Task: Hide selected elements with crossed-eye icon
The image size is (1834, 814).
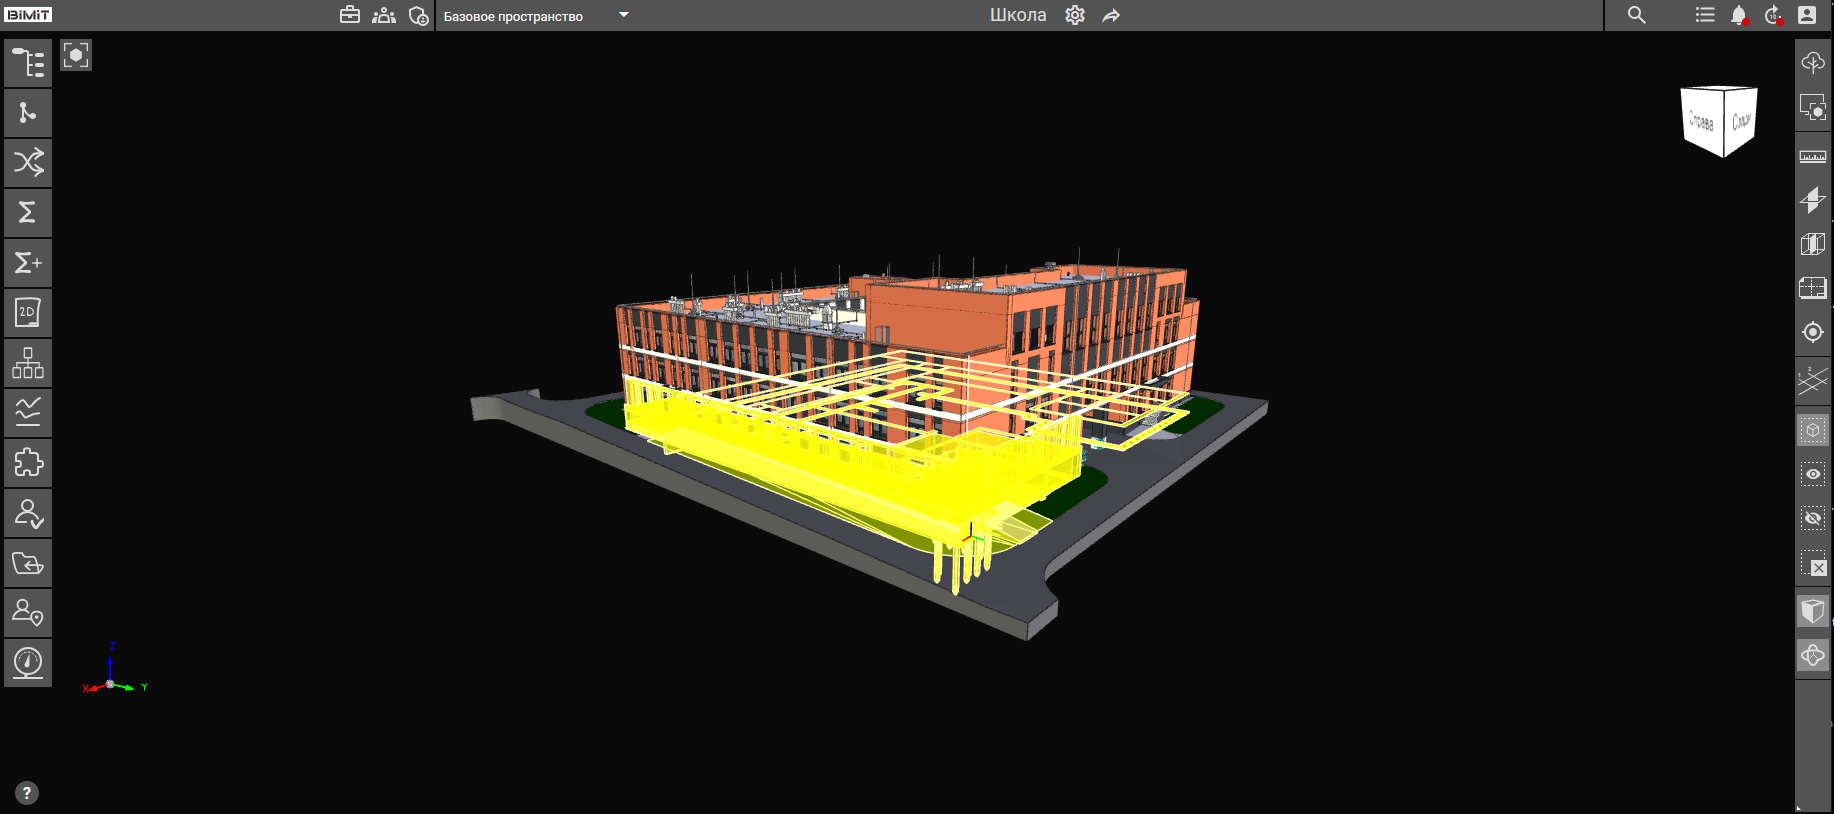Action: pos(1812,518)
